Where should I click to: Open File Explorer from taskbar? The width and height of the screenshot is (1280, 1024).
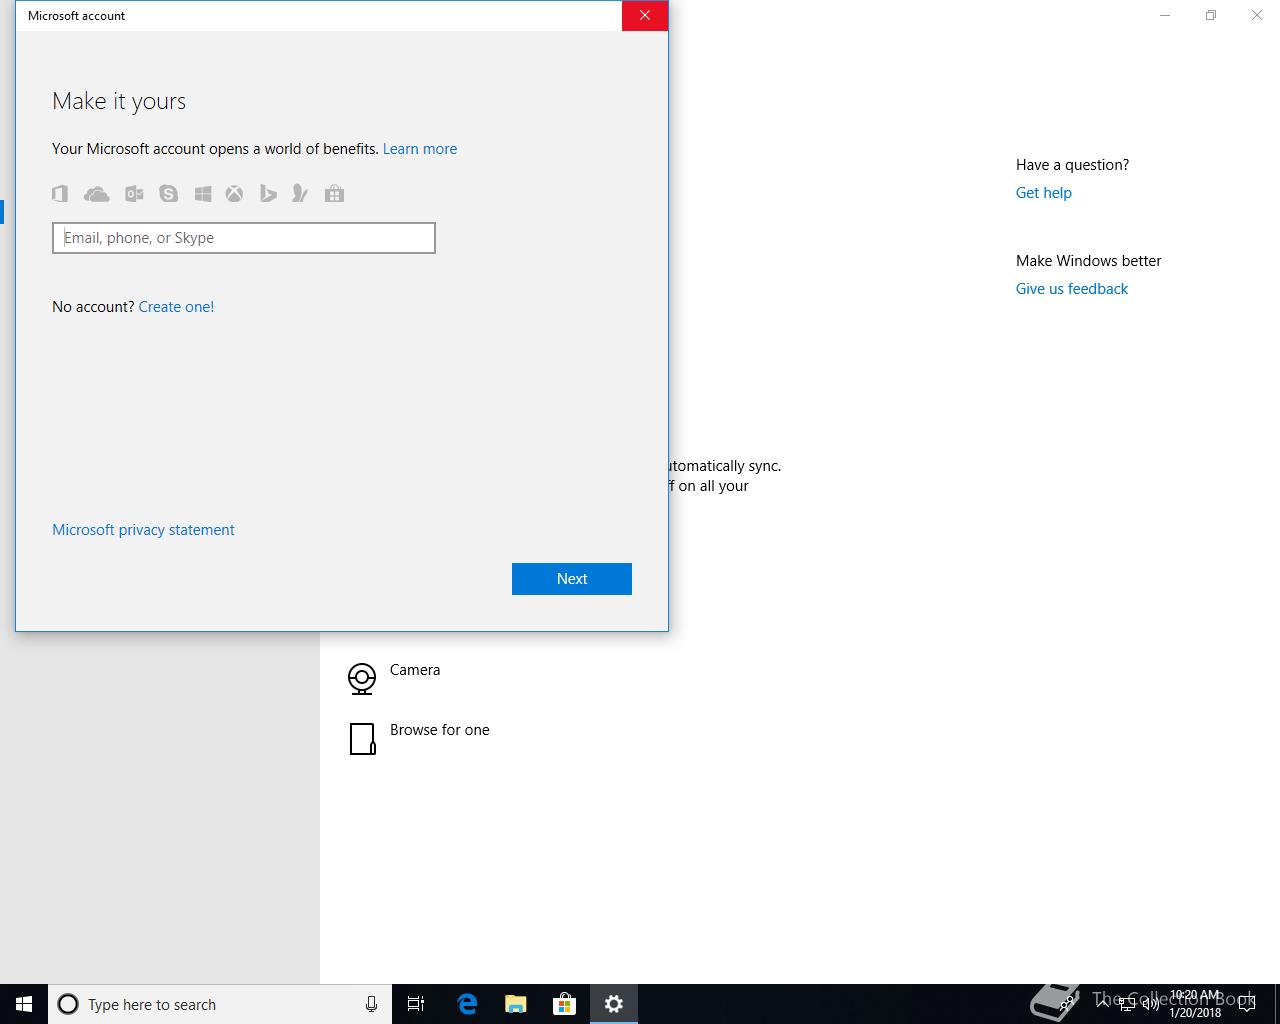[x=515, y=1004]
